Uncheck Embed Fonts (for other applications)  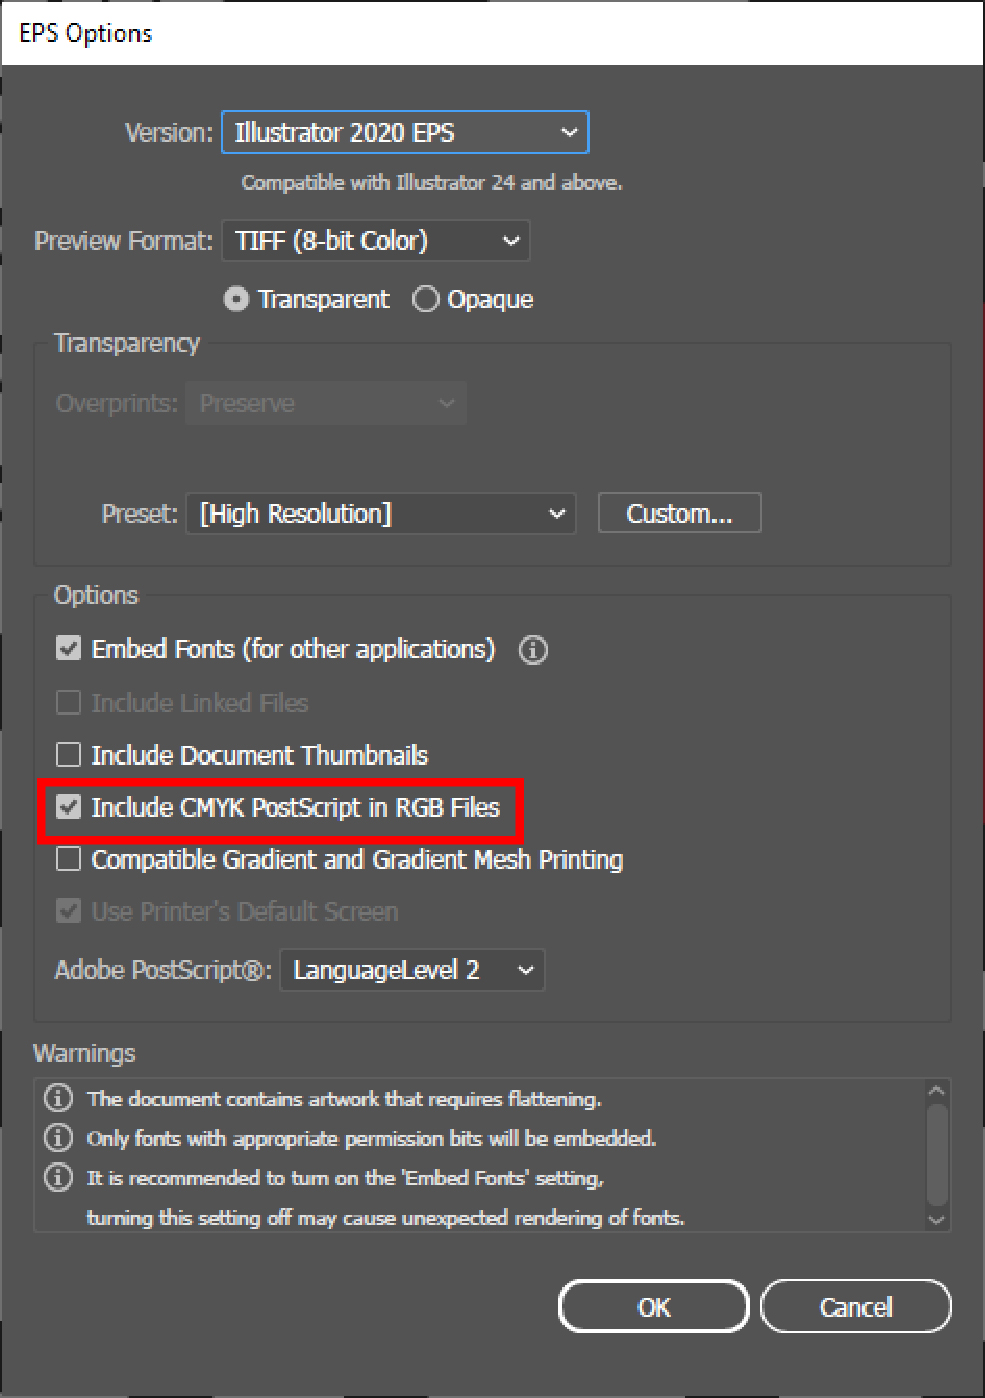click(x=68, y=649)
